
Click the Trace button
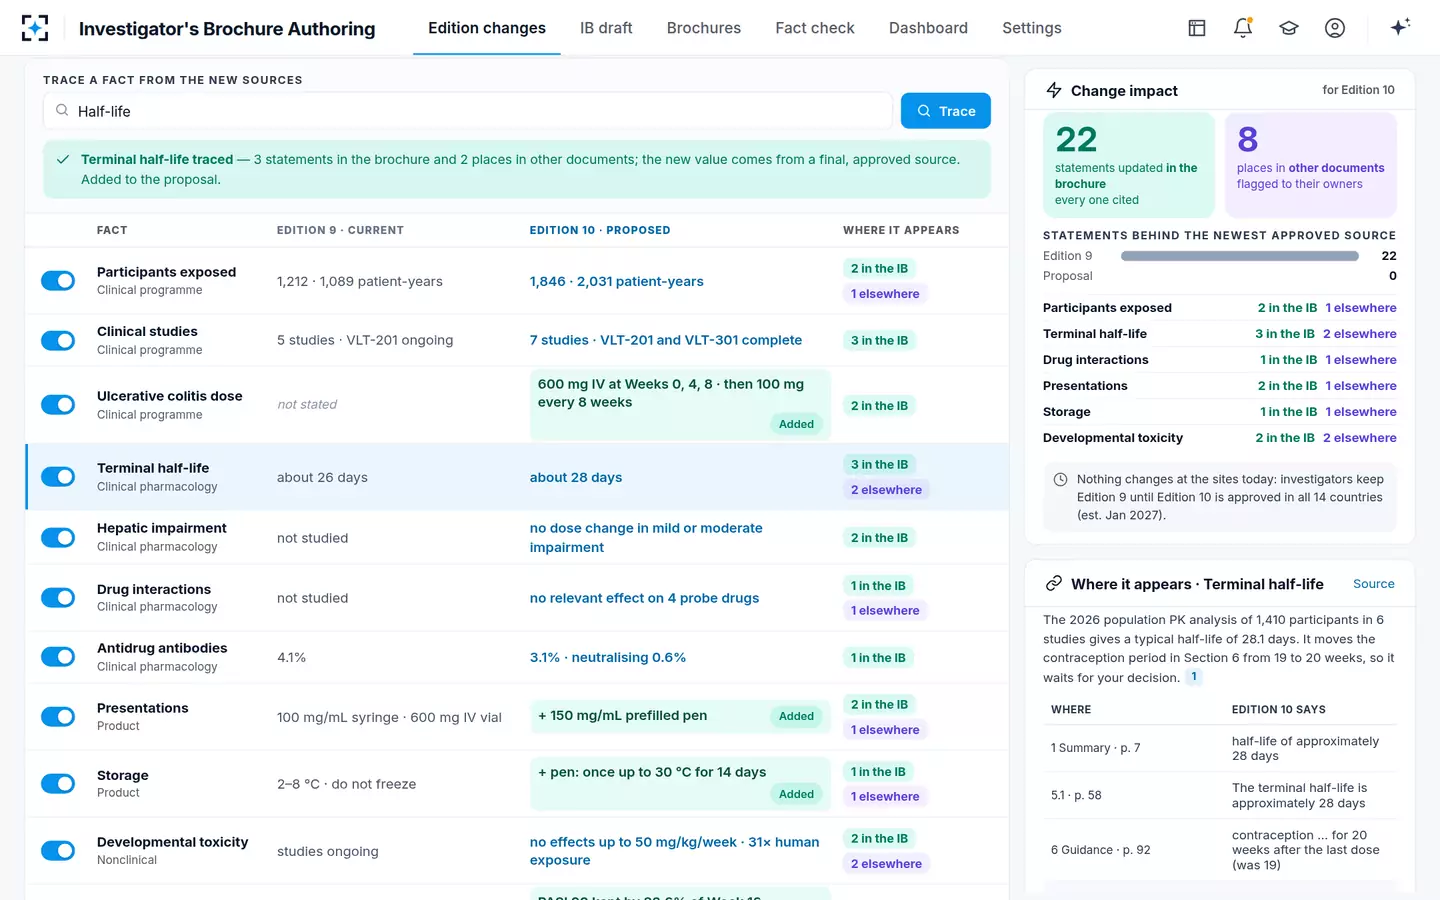click(x=946, y=111)
